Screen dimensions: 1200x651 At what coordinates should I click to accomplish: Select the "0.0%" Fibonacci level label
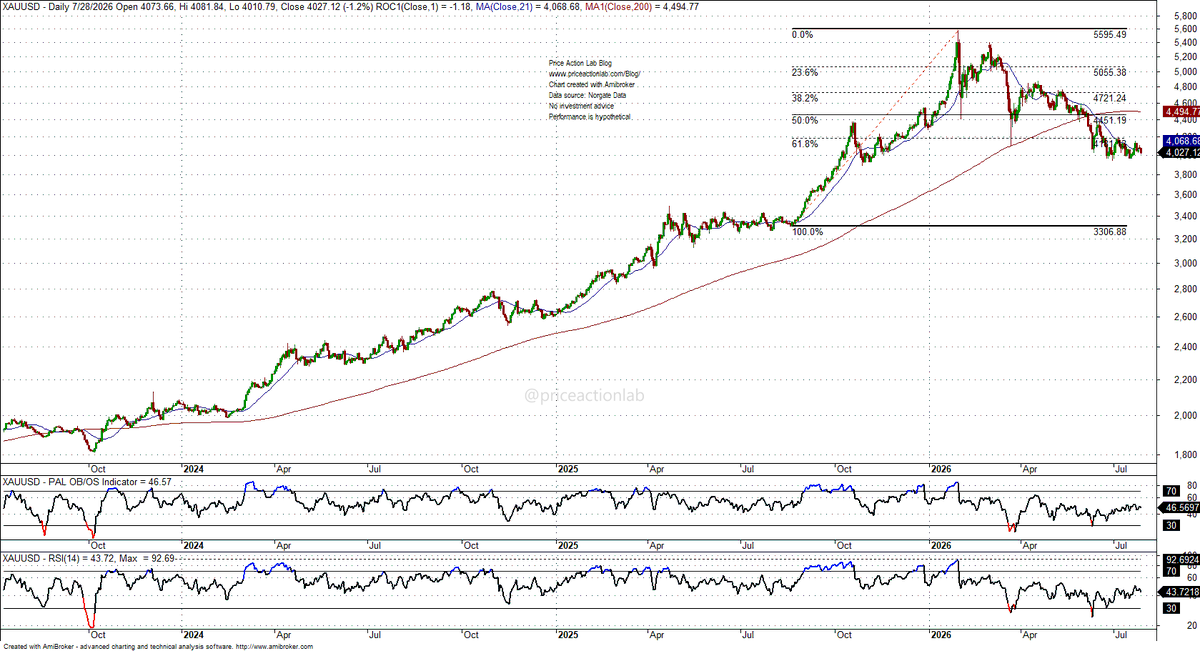802,35
